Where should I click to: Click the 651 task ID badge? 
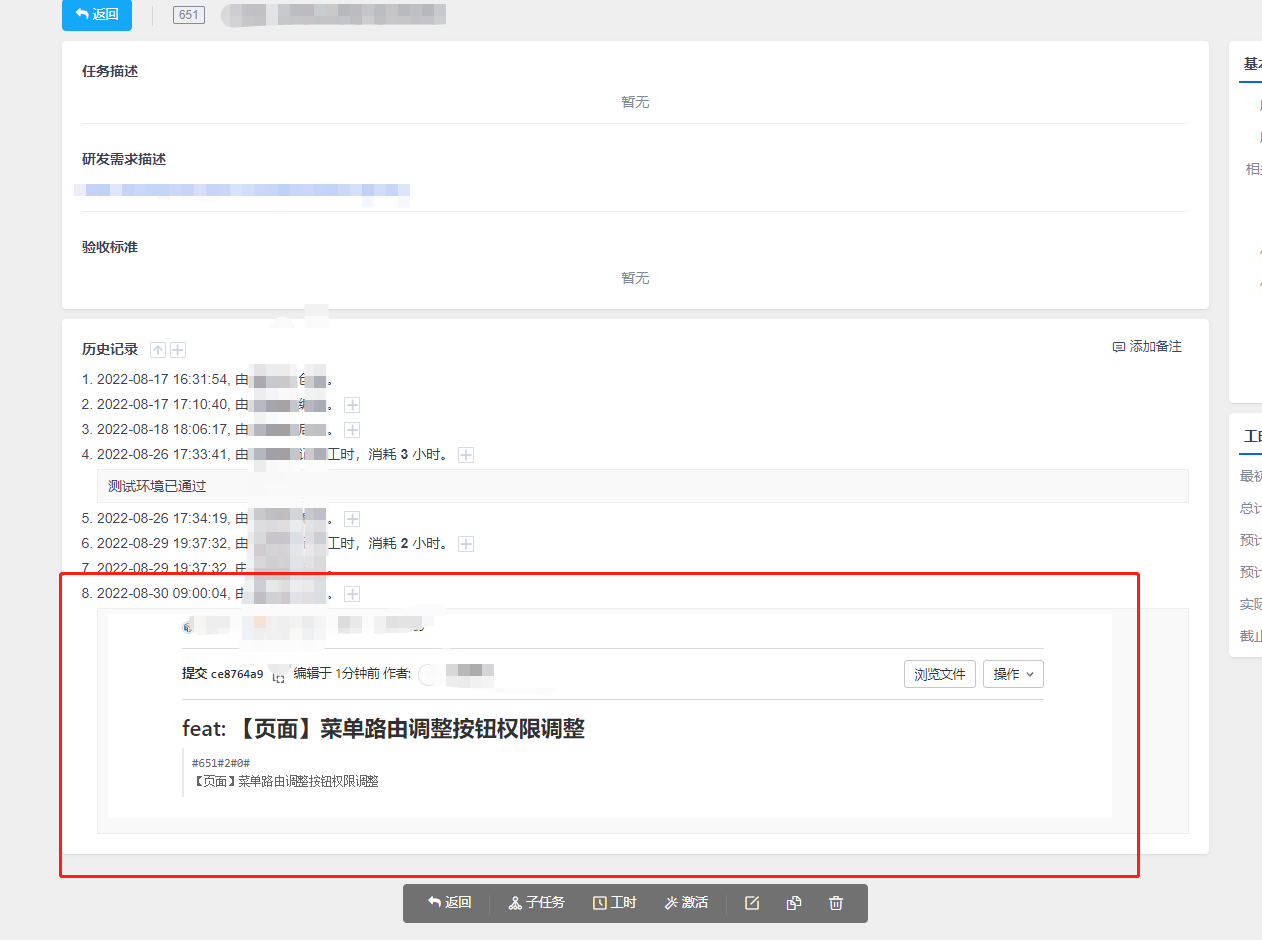tap(189, 15)
